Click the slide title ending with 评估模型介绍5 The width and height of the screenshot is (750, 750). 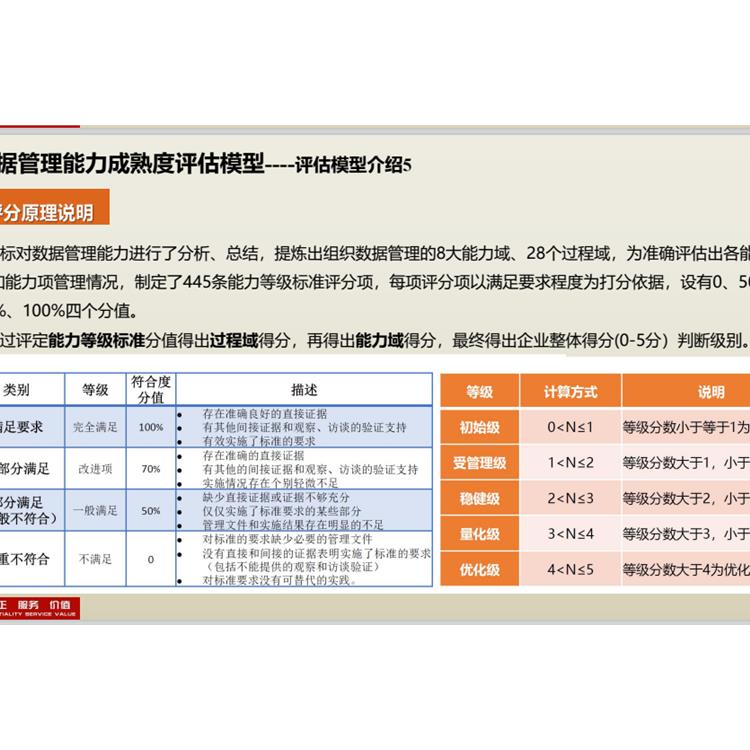pyautogui.click(x=206, y=165)
